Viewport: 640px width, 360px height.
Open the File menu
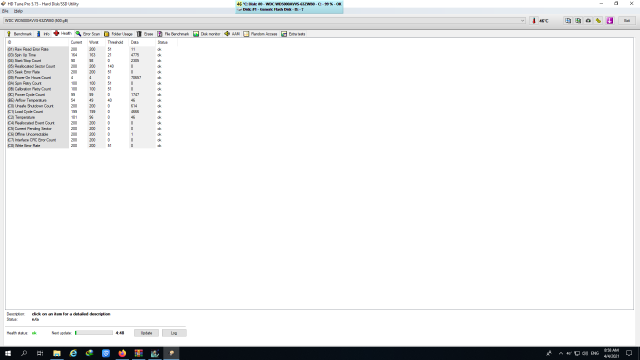(5, 11)
